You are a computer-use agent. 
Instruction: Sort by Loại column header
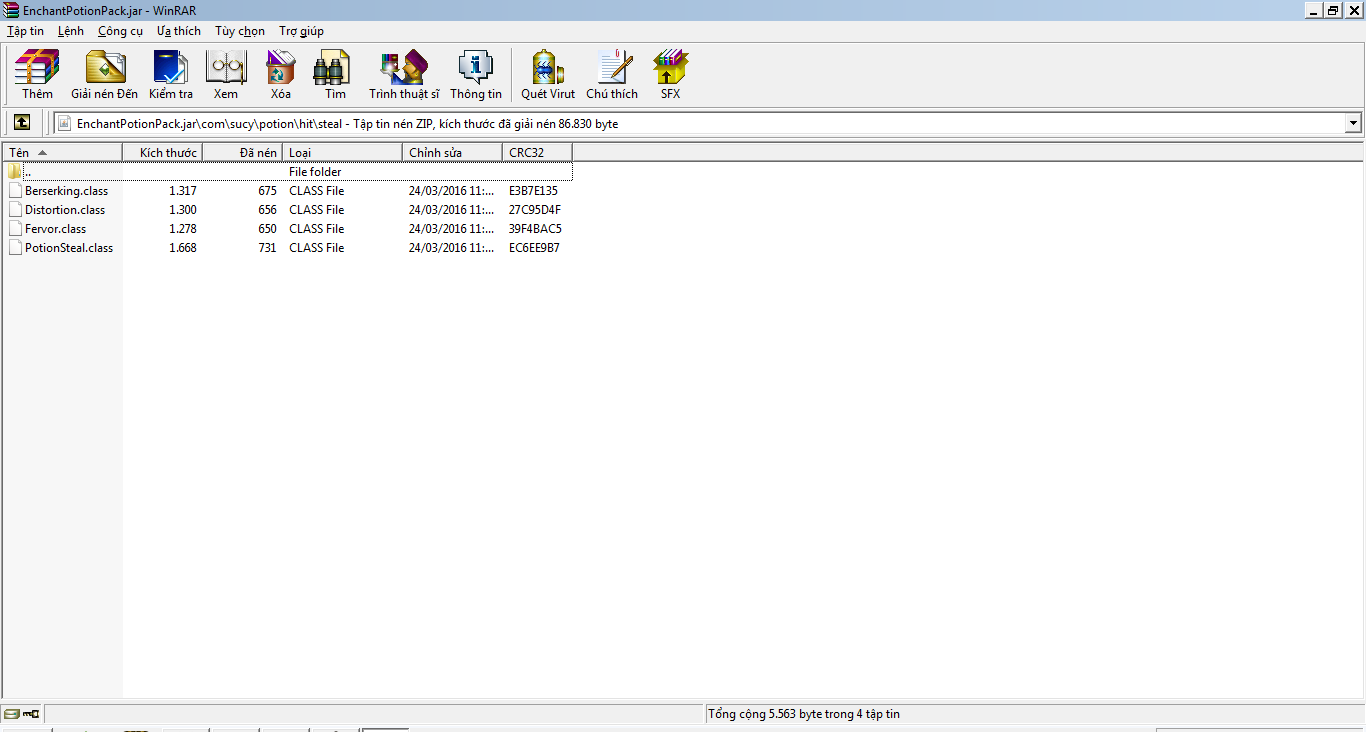click(x=343, y=152)
